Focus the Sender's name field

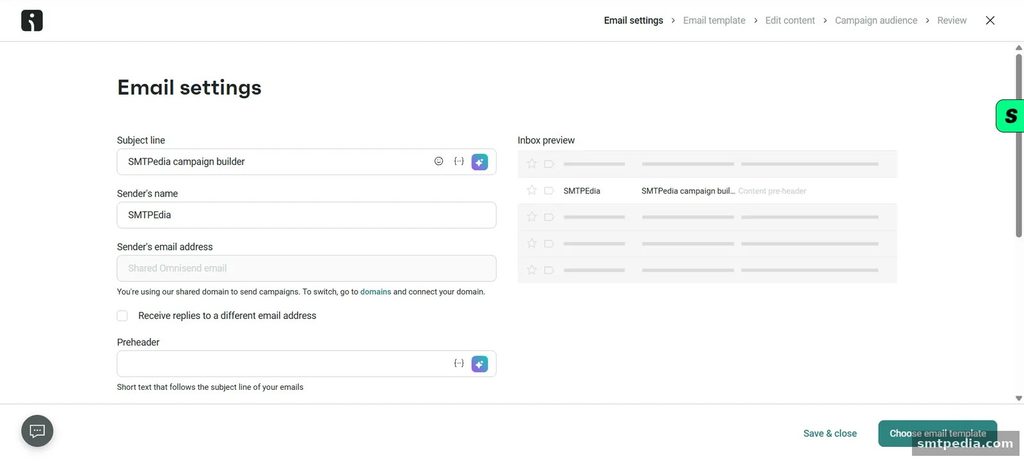(x=306, y=215)
